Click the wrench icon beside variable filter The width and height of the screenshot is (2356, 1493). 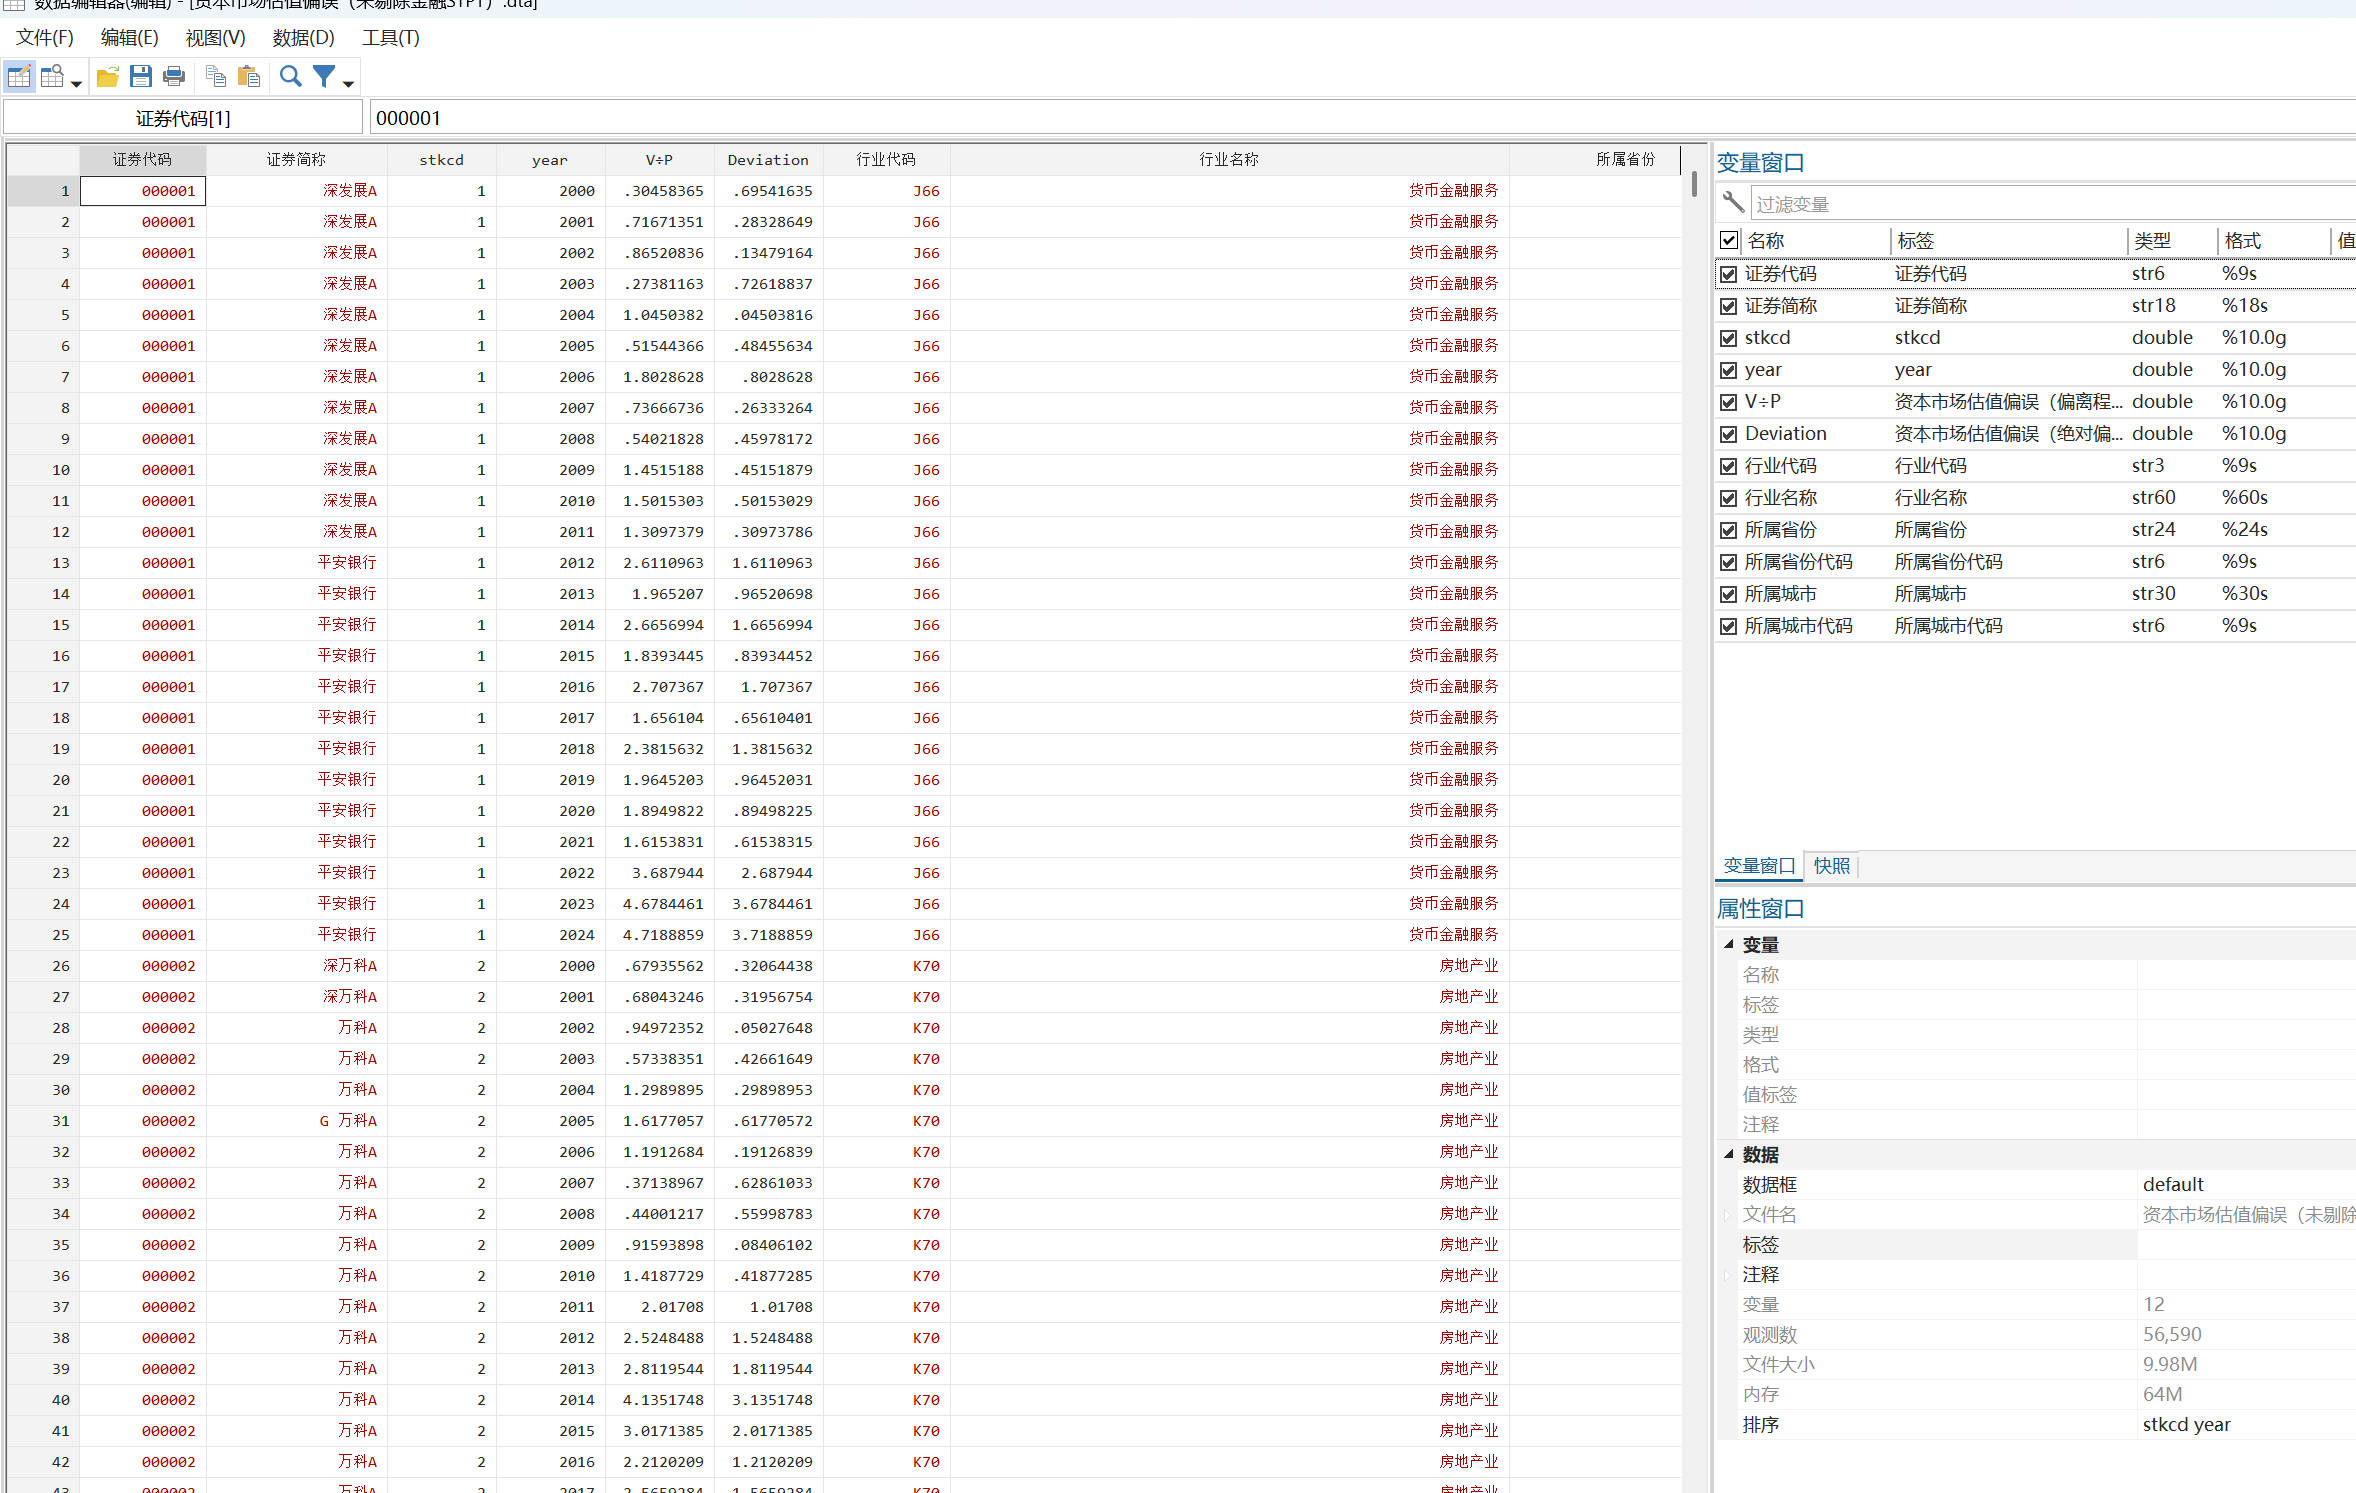(x=1733, y=203)
